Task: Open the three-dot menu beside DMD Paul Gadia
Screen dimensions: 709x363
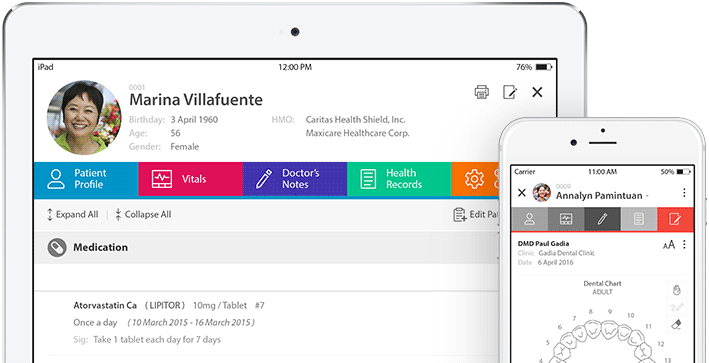Action: [684, 245]
